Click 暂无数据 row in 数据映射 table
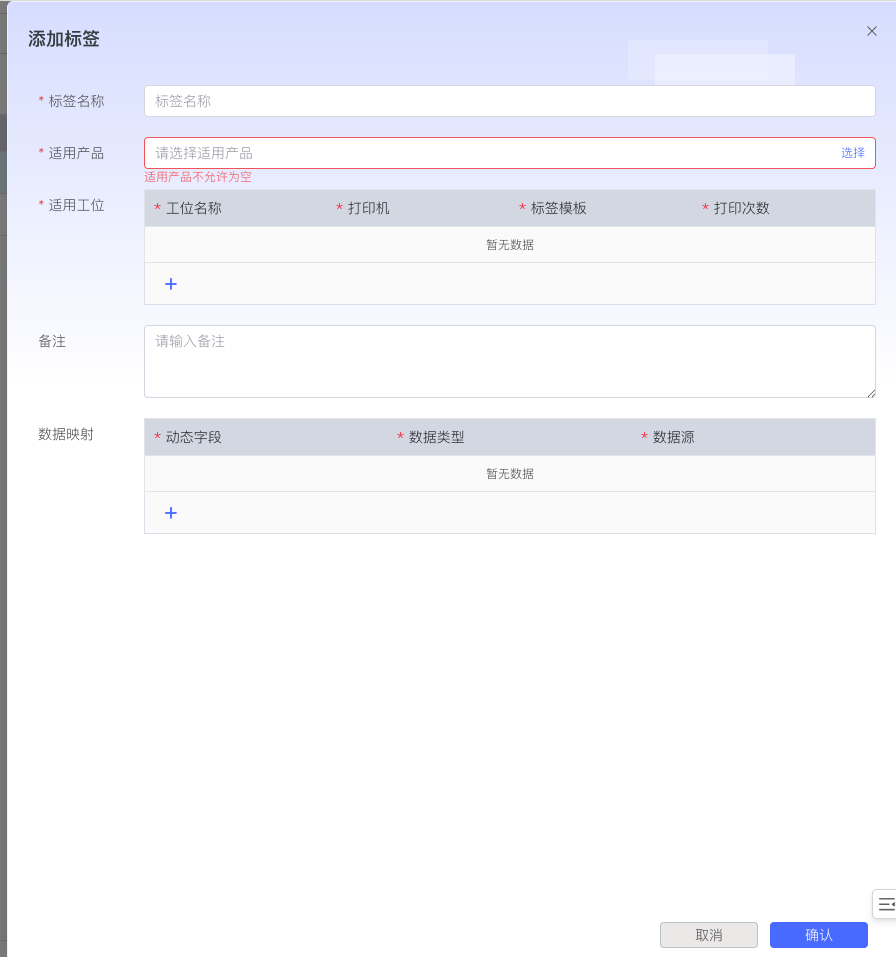The width and height of the screenshot is (896, 957). pyautogui.click(x=509, y=474)
